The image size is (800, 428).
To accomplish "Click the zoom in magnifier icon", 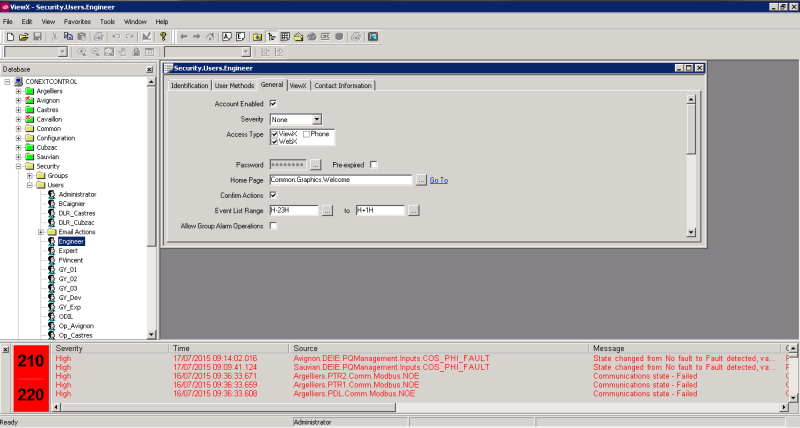I will (82, 51).
